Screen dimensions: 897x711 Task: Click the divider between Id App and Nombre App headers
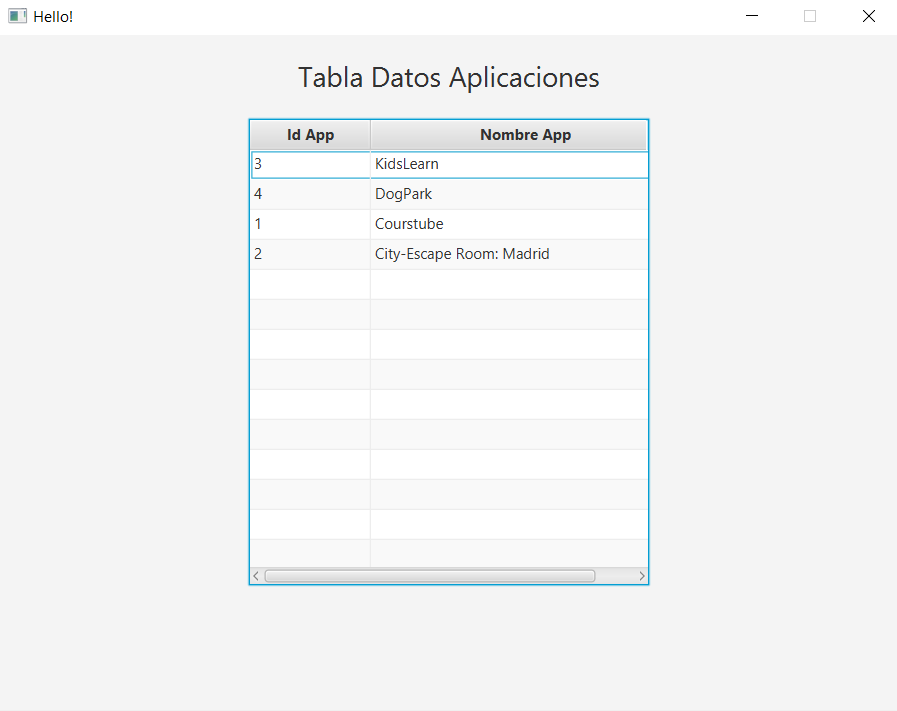click(x=370, y=134)
